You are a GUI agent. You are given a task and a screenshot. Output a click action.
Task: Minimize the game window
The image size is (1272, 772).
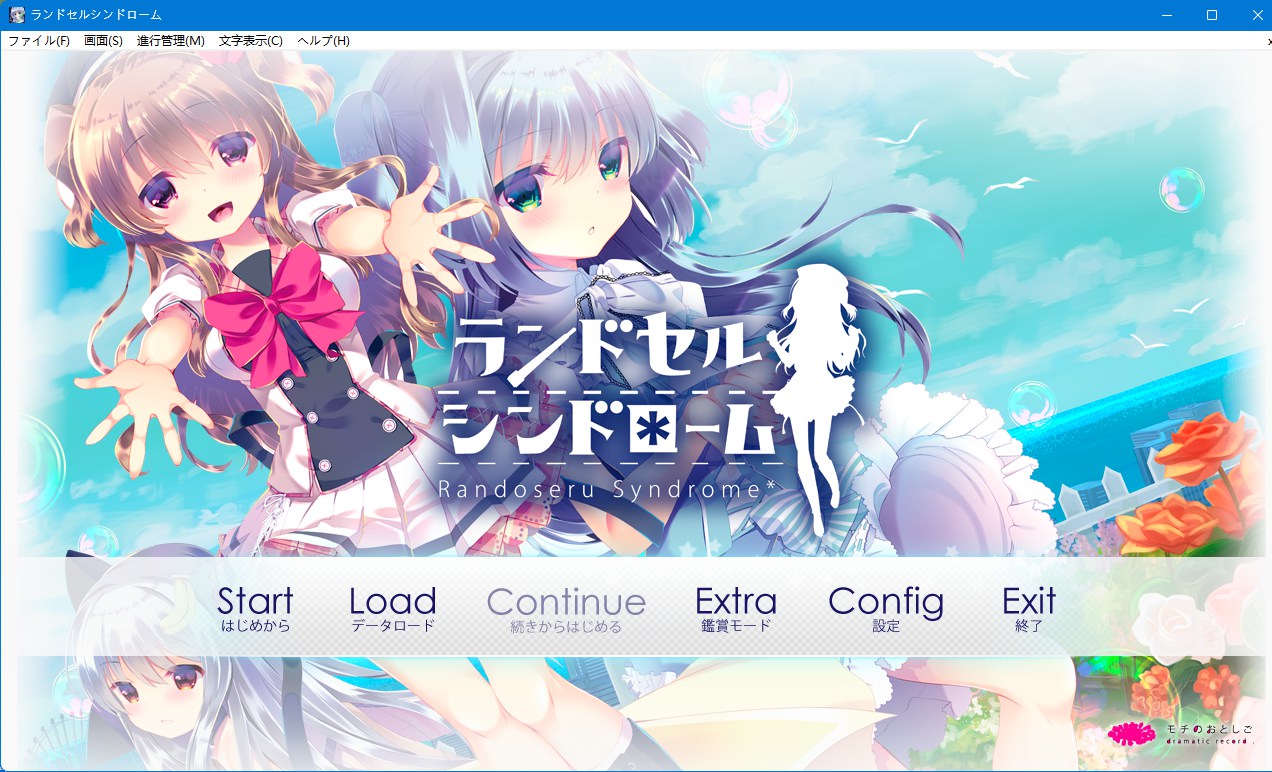pyautogui.click(x=1166, y=15)
